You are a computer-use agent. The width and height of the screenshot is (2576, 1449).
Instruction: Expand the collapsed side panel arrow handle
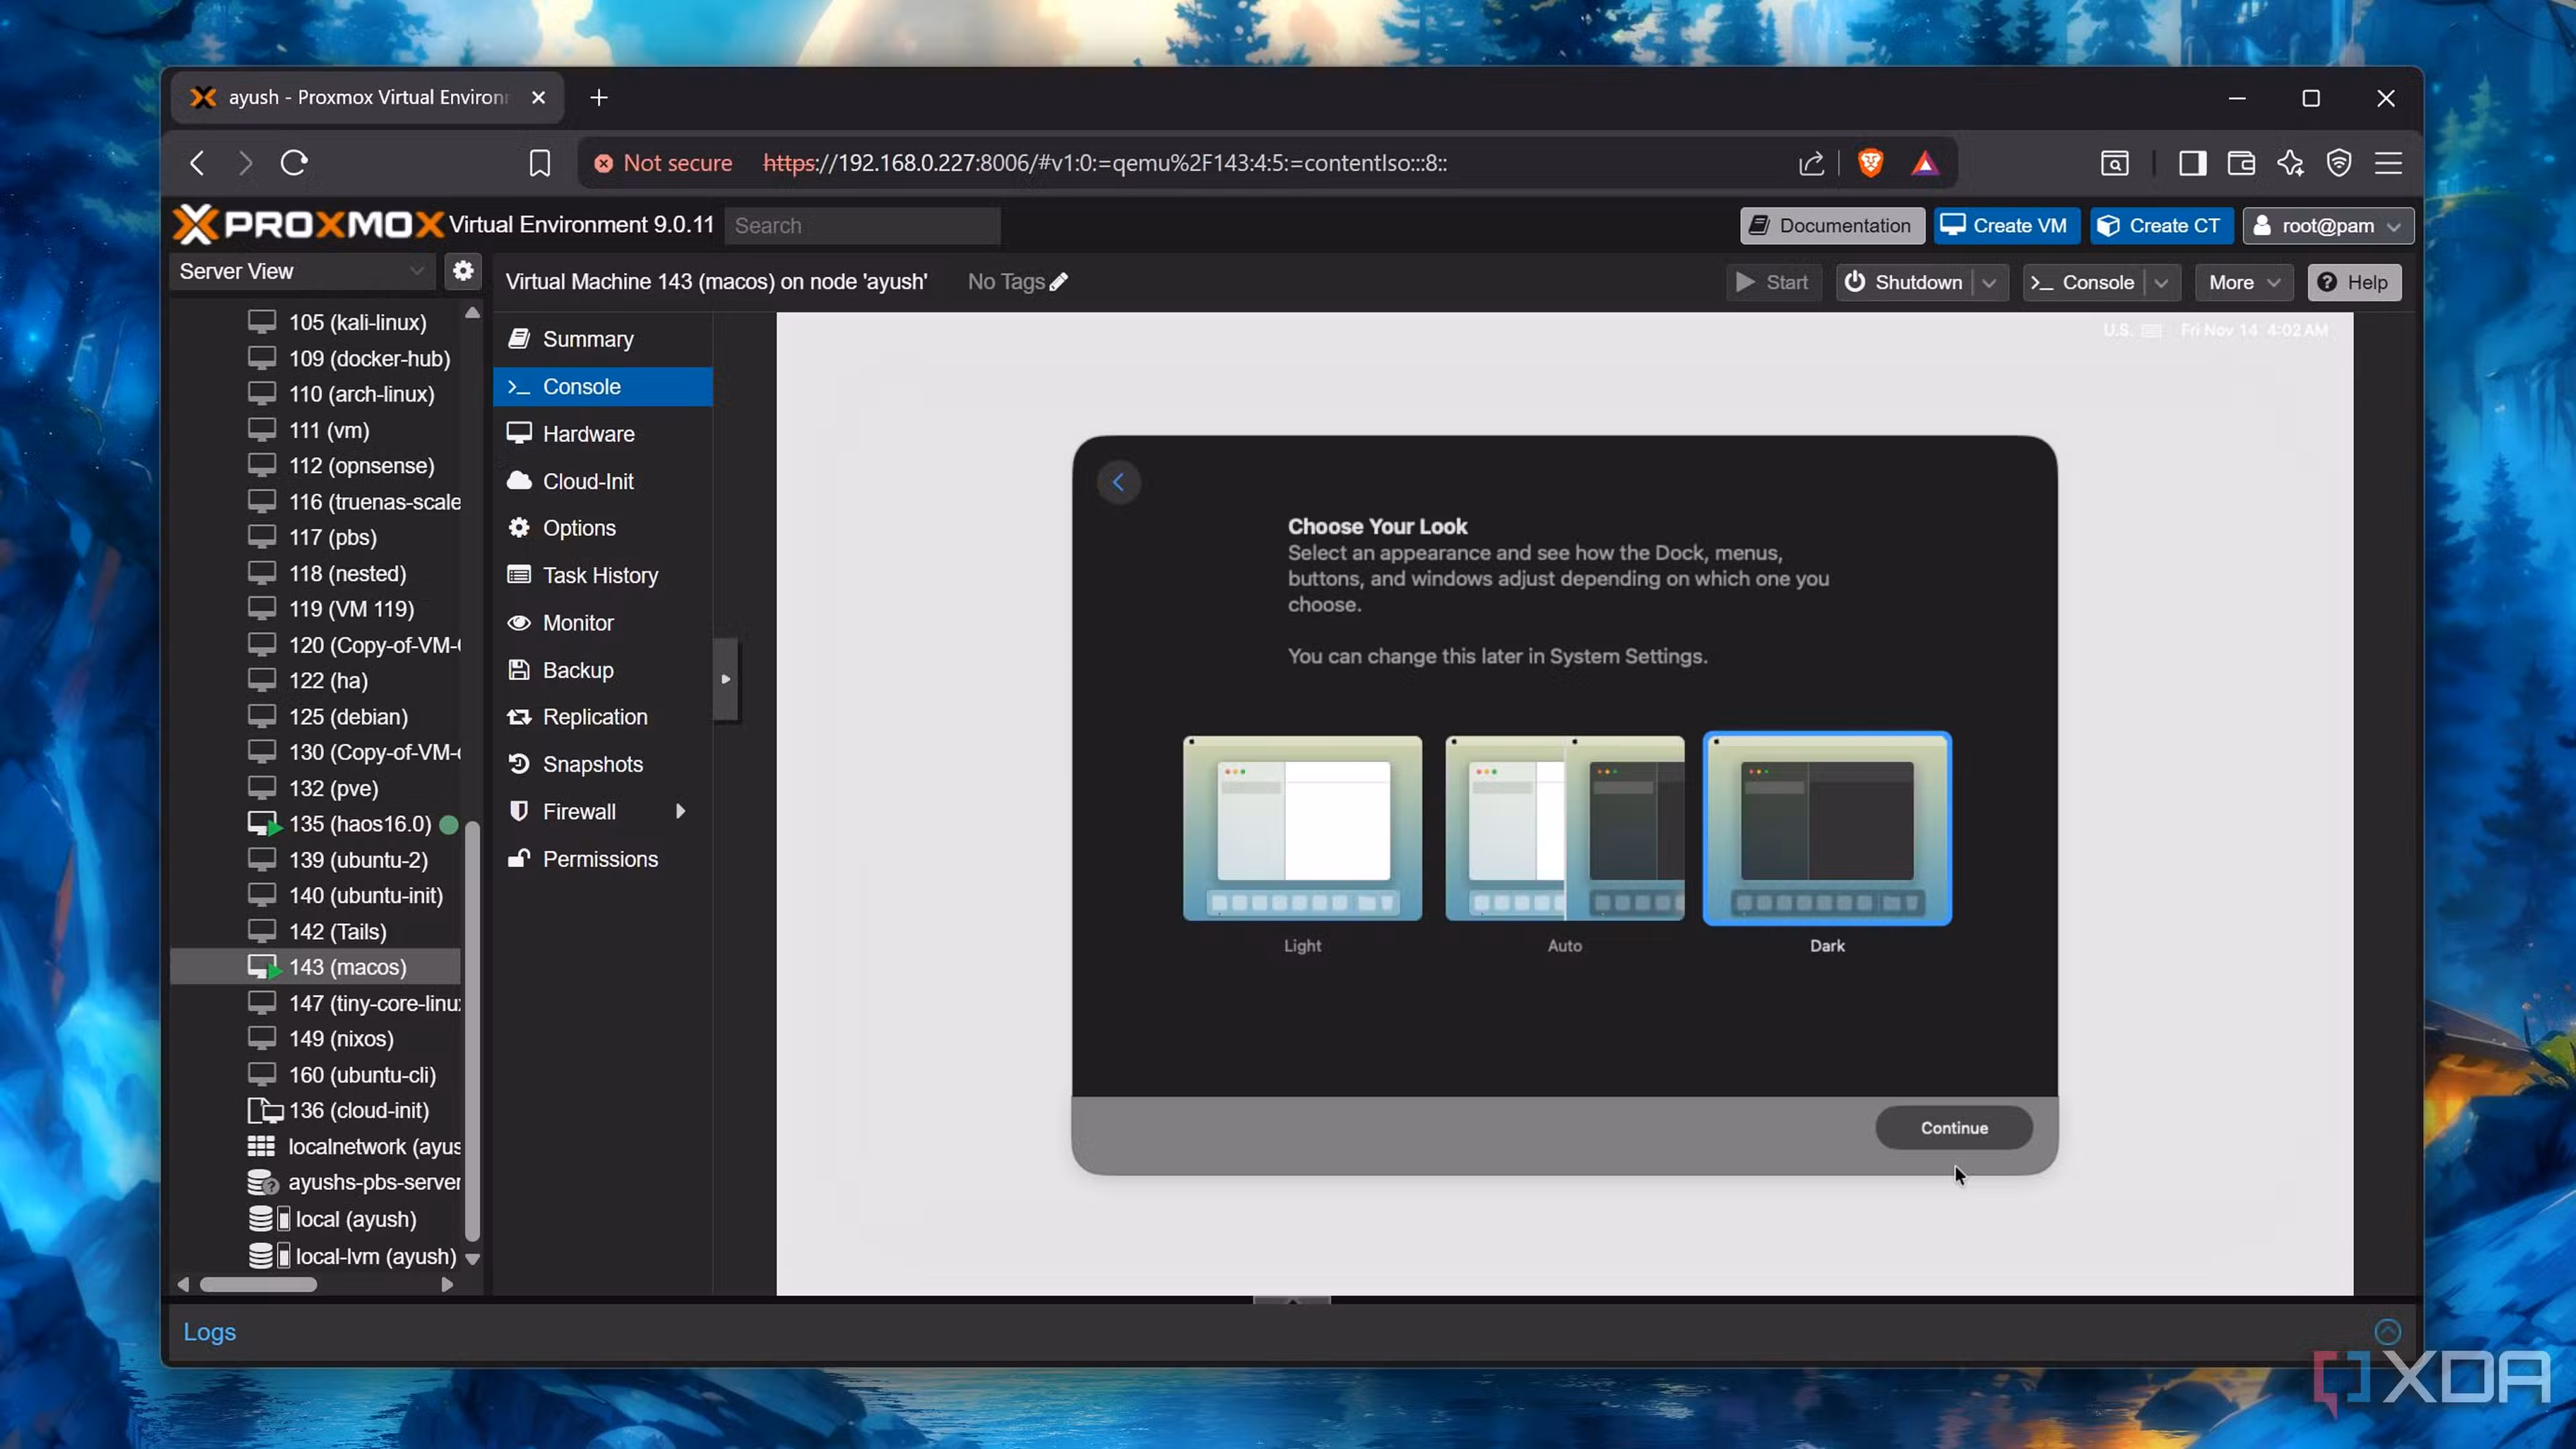[x=726, y=679]
